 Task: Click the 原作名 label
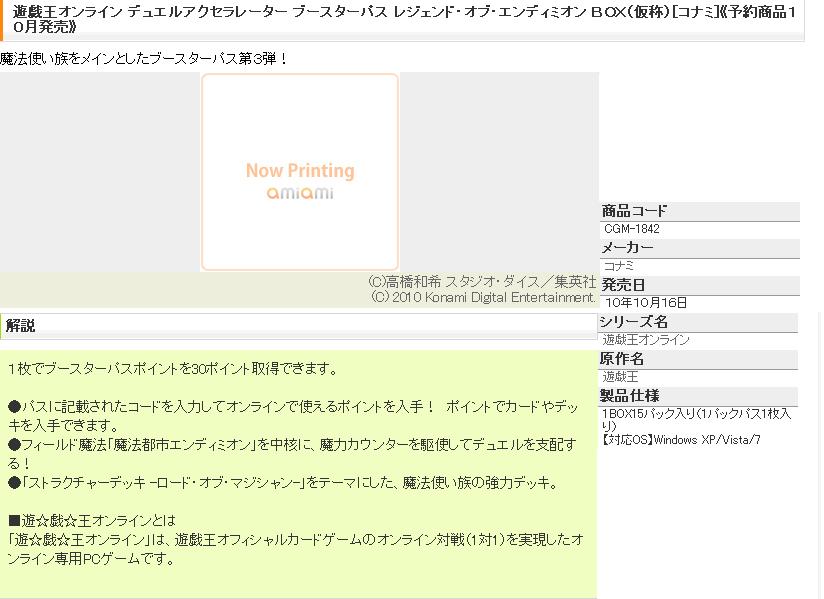(x=622, y=359)
